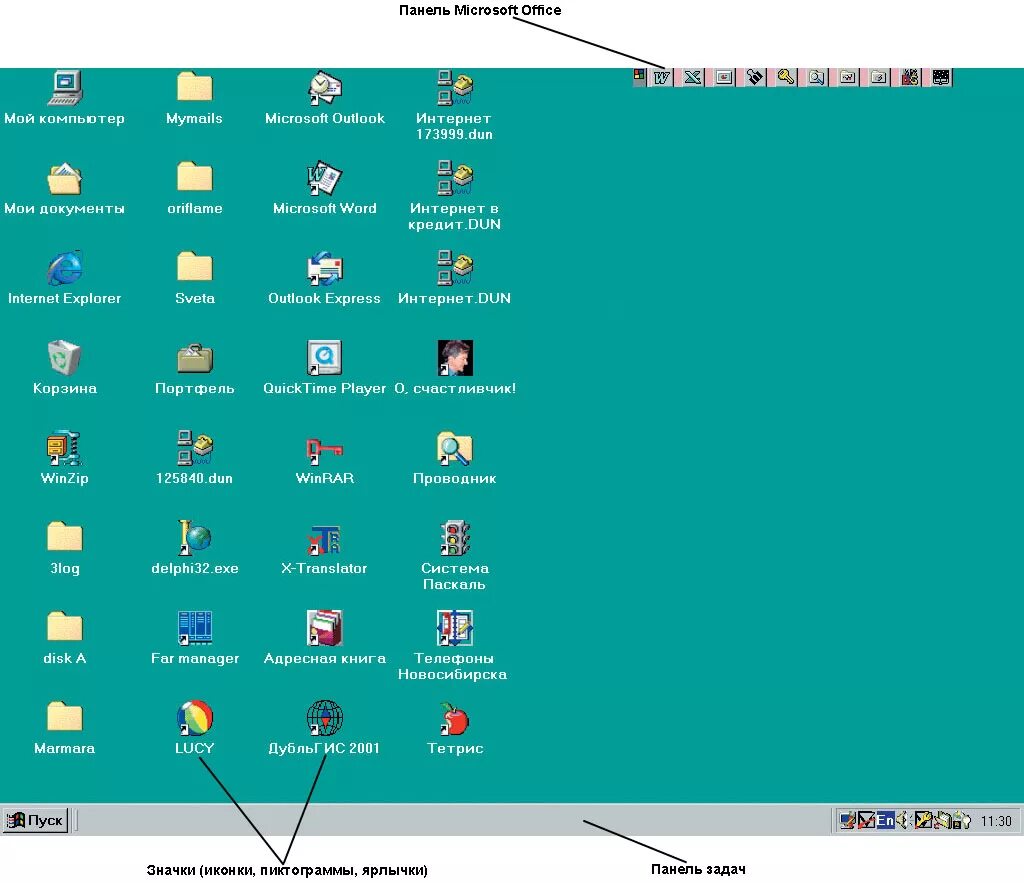Open the Office panel control menu icon
1024x883 pixels.
click(x=639, y=76)
